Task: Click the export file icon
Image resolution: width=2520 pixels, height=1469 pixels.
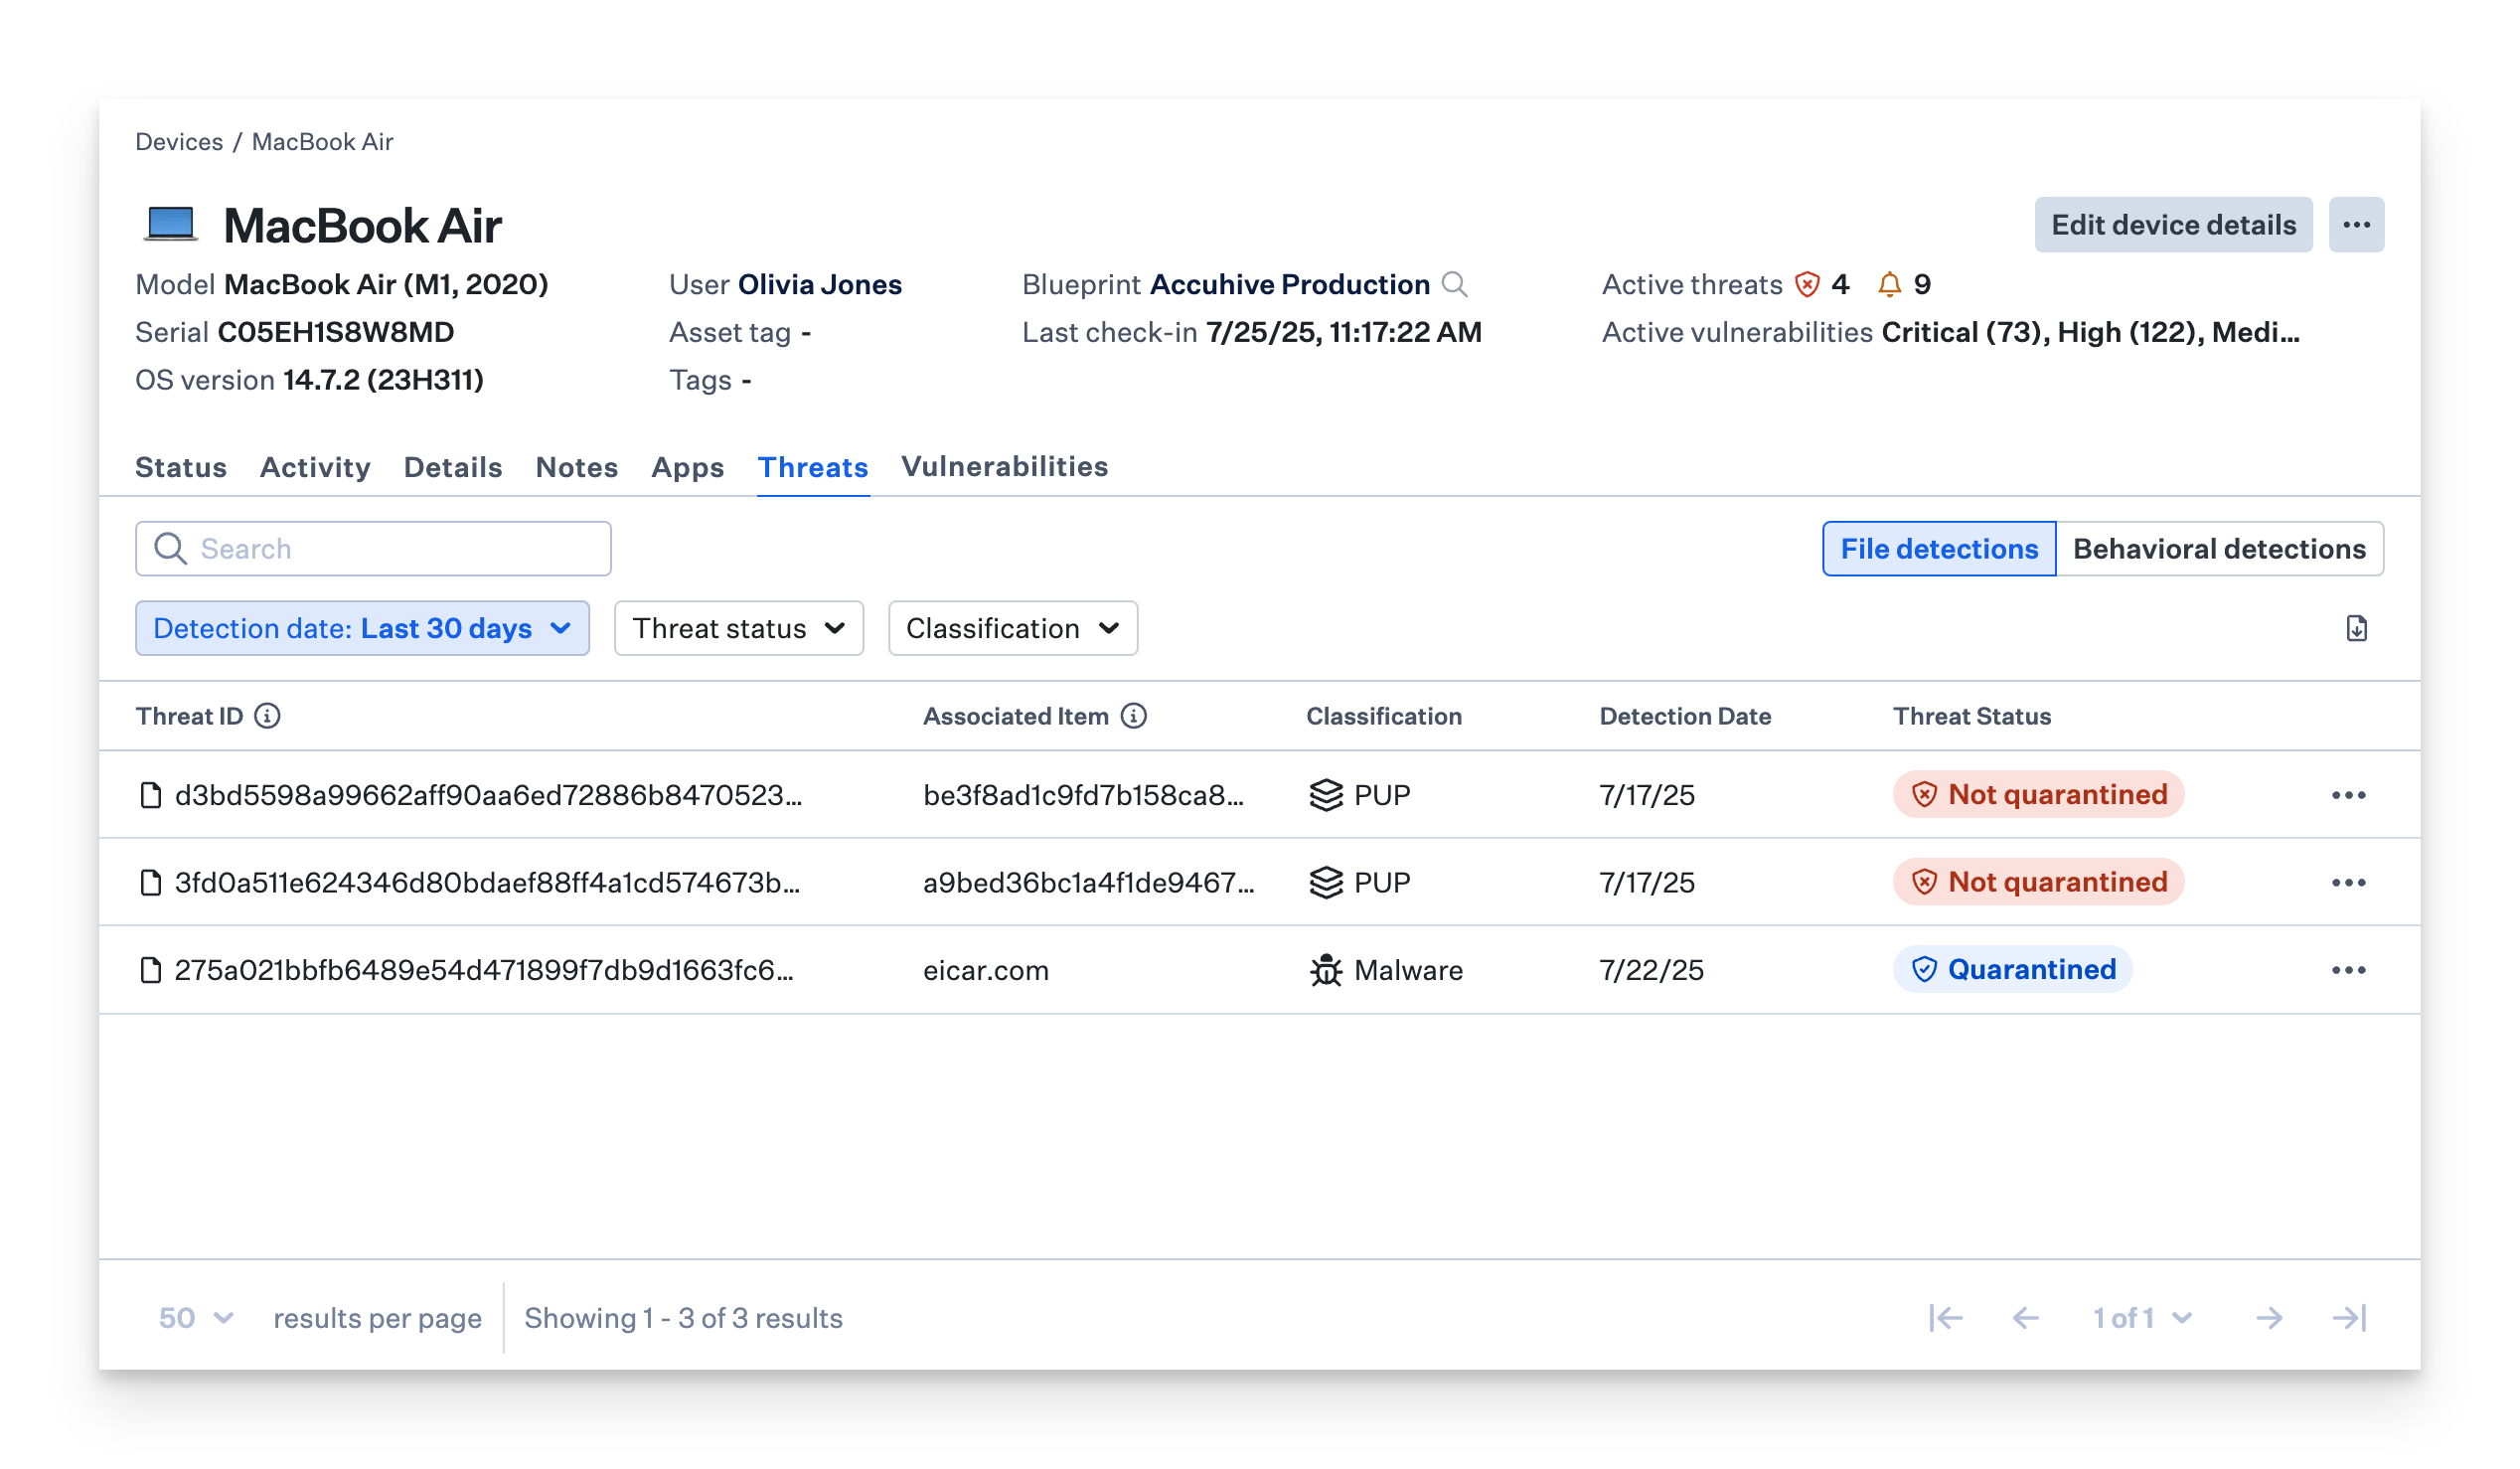Action: [2356, 628]
